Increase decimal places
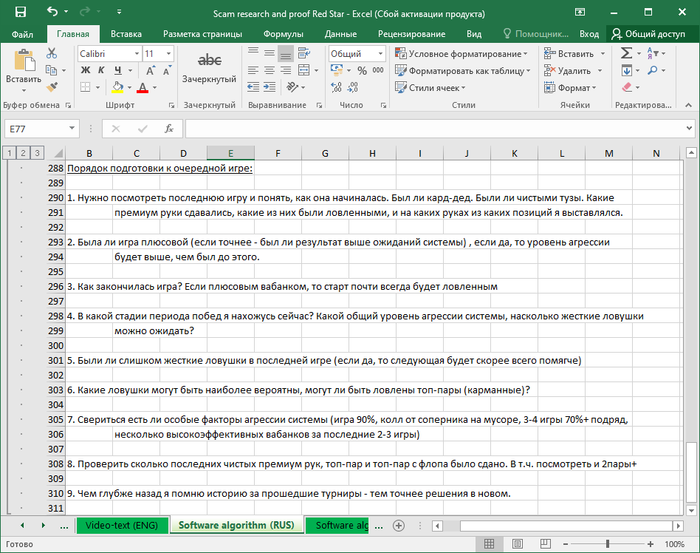The image size is (700, 553). [x=336, y=87]
